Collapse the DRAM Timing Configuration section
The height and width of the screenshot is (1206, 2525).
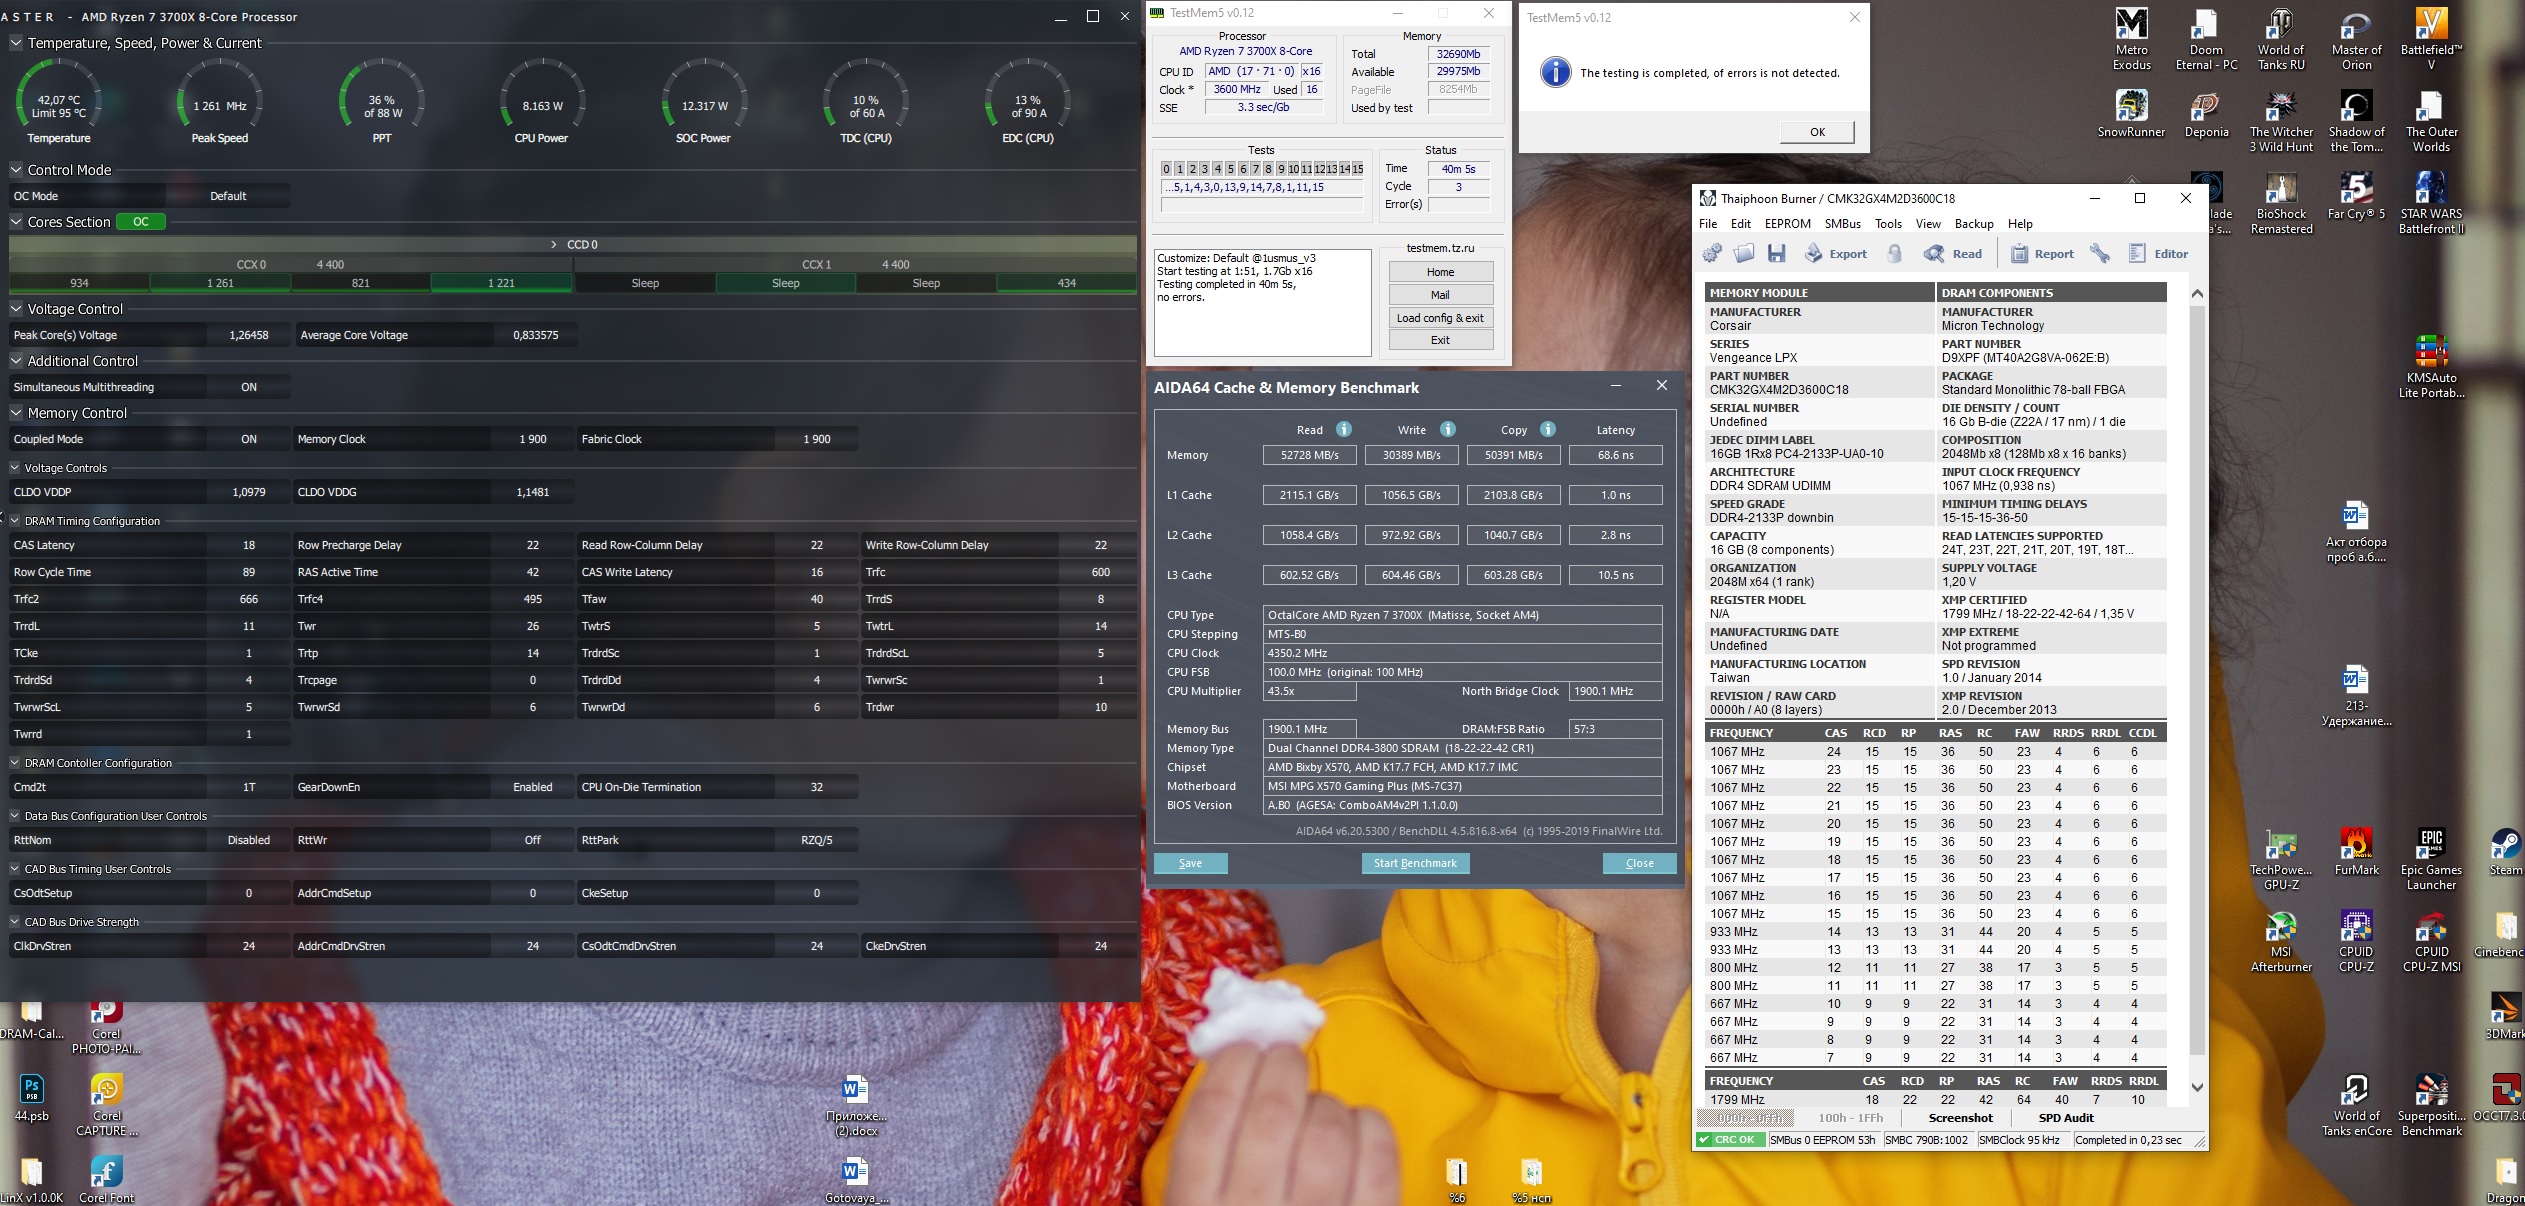[x=15, y=521]
